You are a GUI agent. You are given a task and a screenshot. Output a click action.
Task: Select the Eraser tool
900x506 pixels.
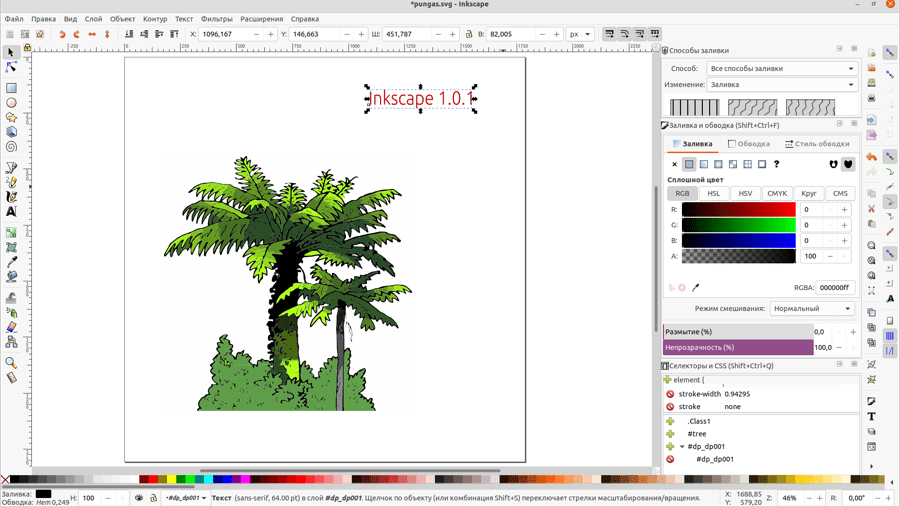[x=11, y=328]
